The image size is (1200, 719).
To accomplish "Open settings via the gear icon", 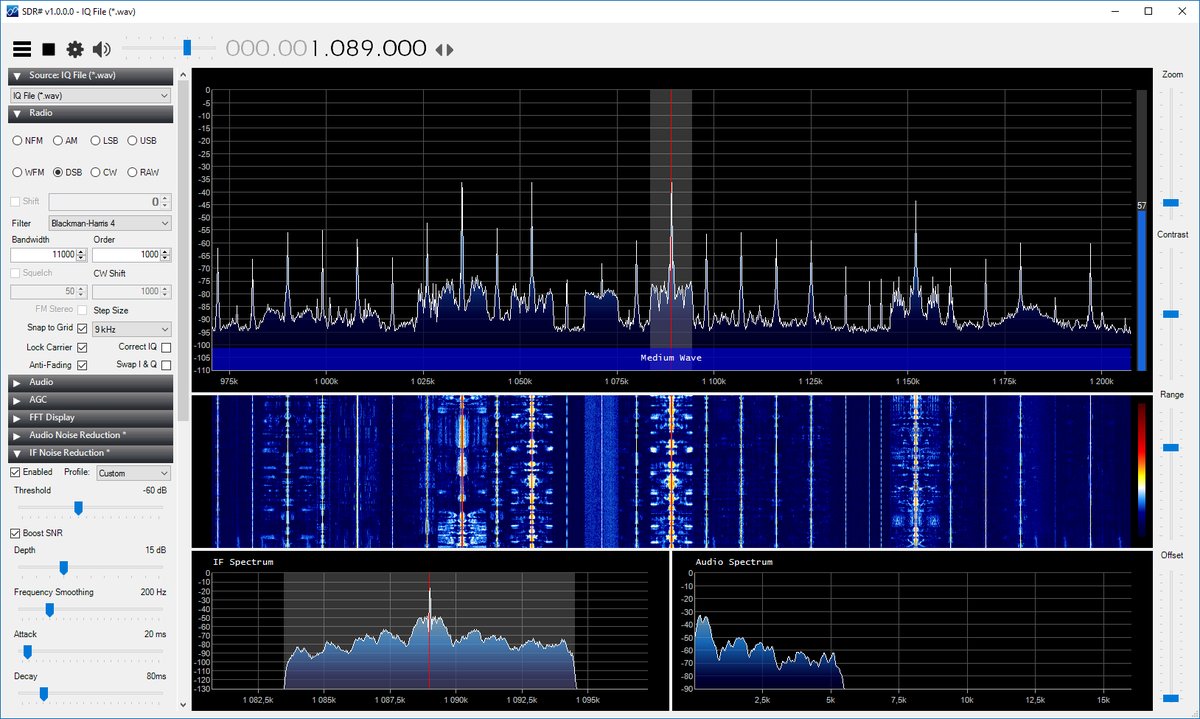I will (74, 49).
